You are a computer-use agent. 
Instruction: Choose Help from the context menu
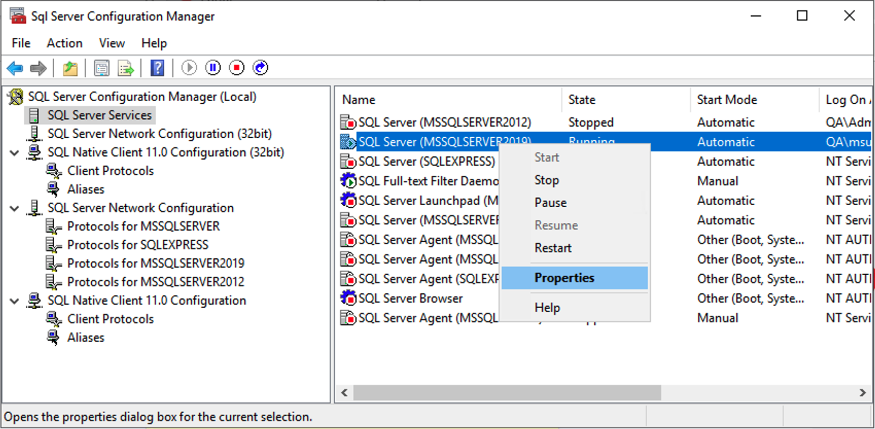click(575, 307)
